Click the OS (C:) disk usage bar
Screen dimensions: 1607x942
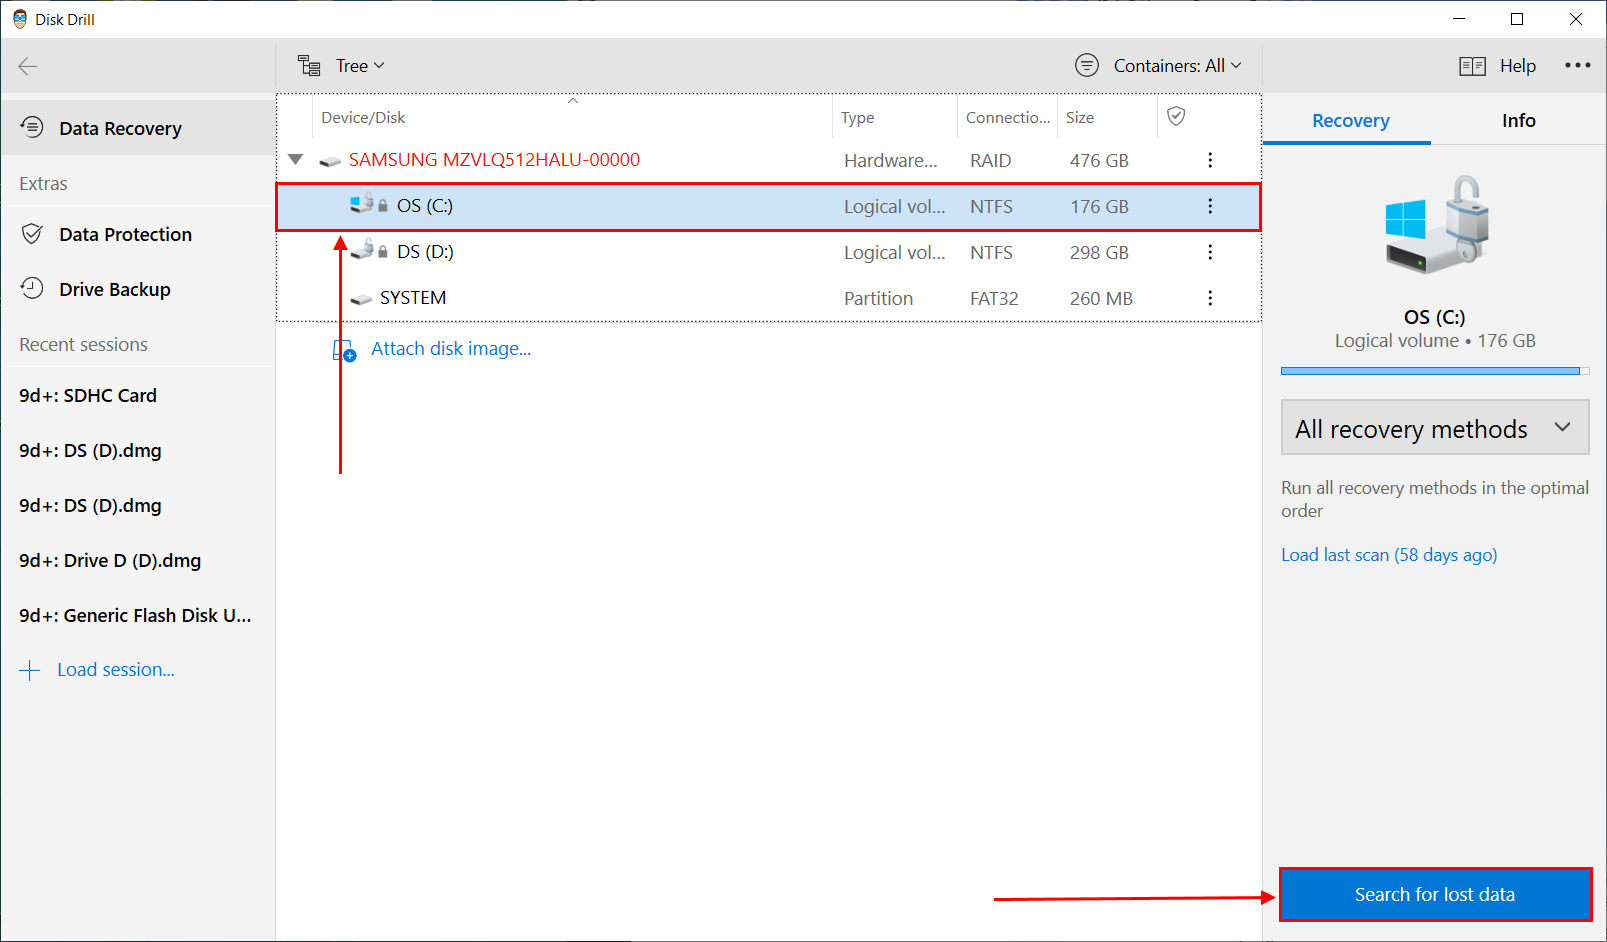point(1435,371)
